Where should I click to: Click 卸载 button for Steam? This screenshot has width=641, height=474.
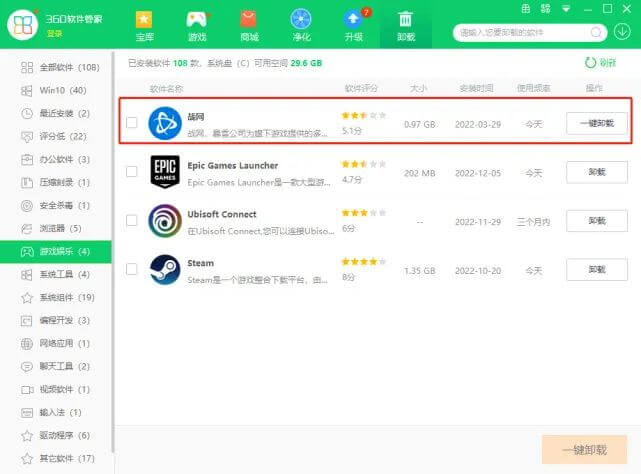pyautogui.click(x=597, y=270)
